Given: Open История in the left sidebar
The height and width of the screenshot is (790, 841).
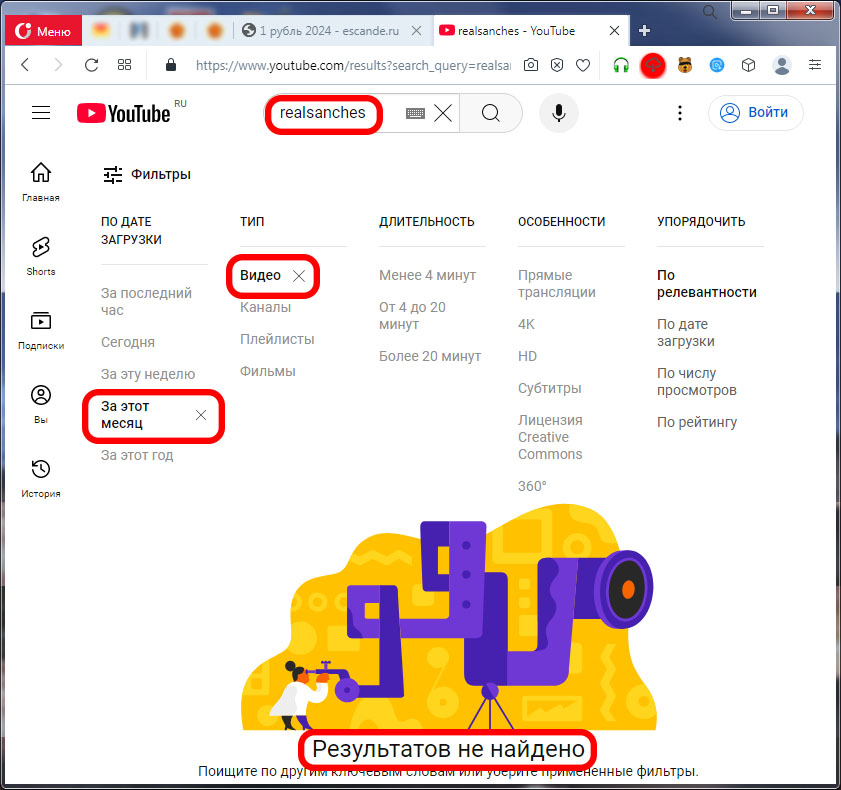Looking at the screenshot, I should [41, 478].
